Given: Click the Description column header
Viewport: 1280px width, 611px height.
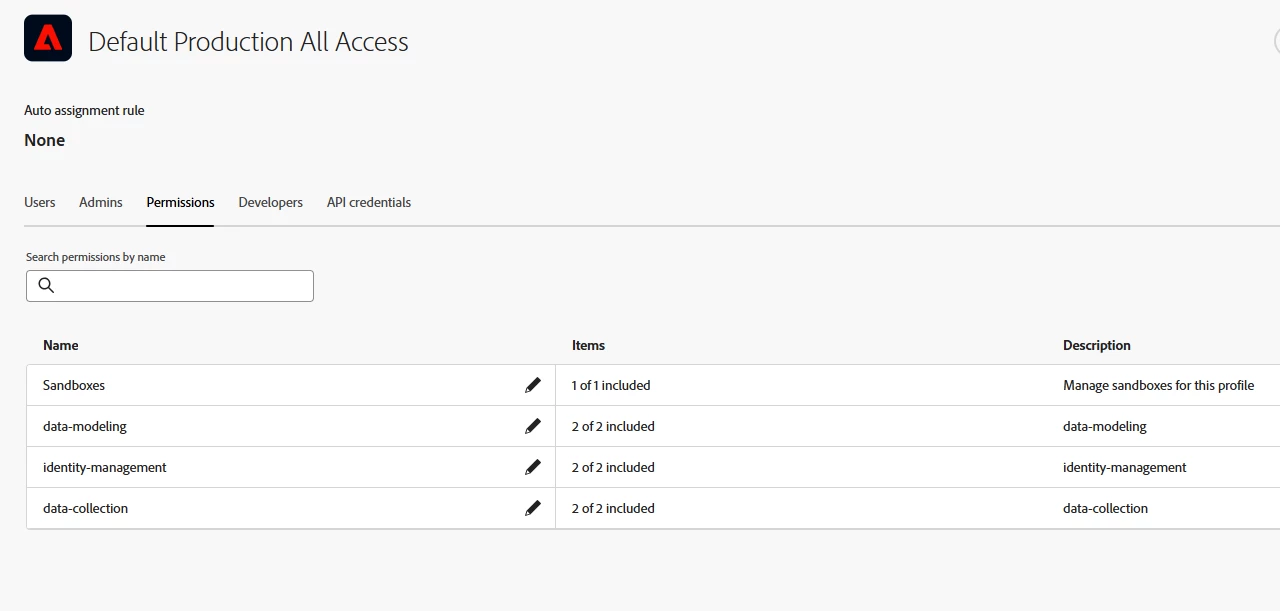Looking at the screenshot, I should point(1097,345).
